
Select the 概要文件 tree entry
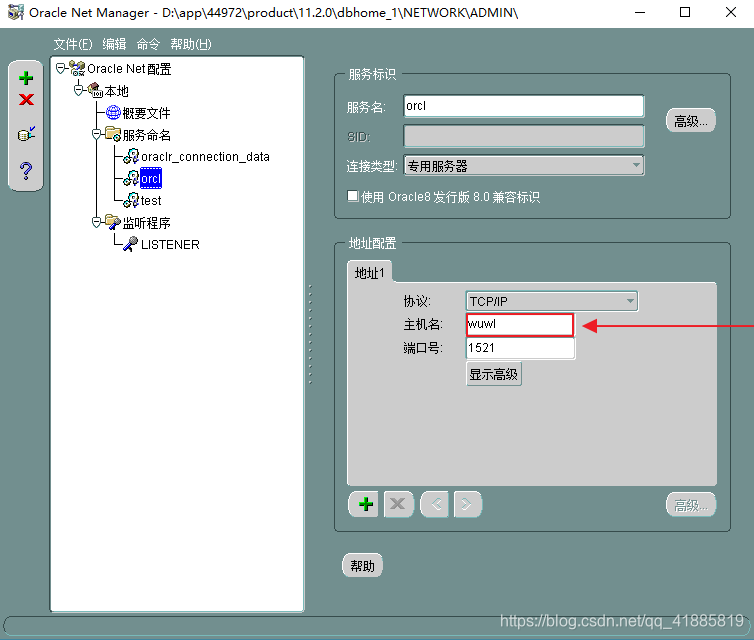point(147,113)
